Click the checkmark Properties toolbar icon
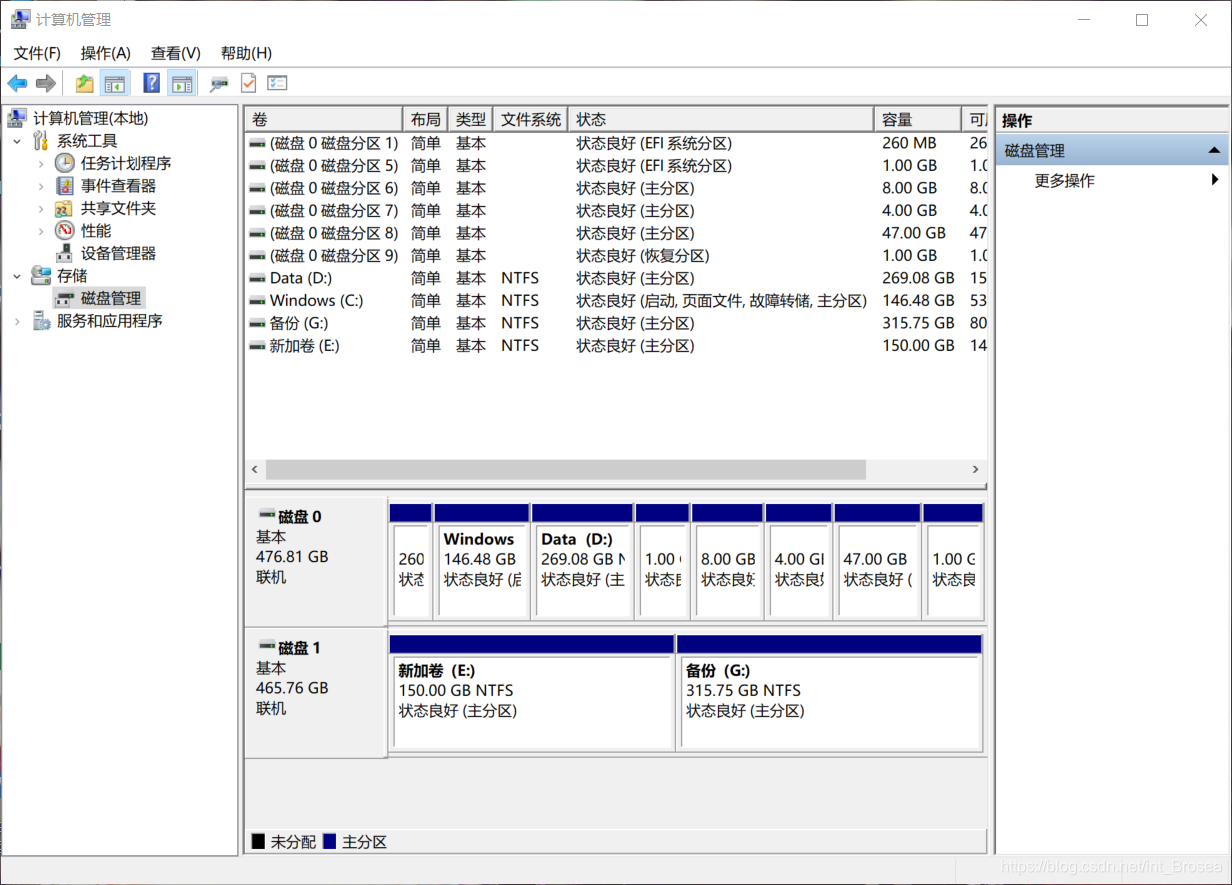Viewport: 1232px width, 885px height. [248, 83]
